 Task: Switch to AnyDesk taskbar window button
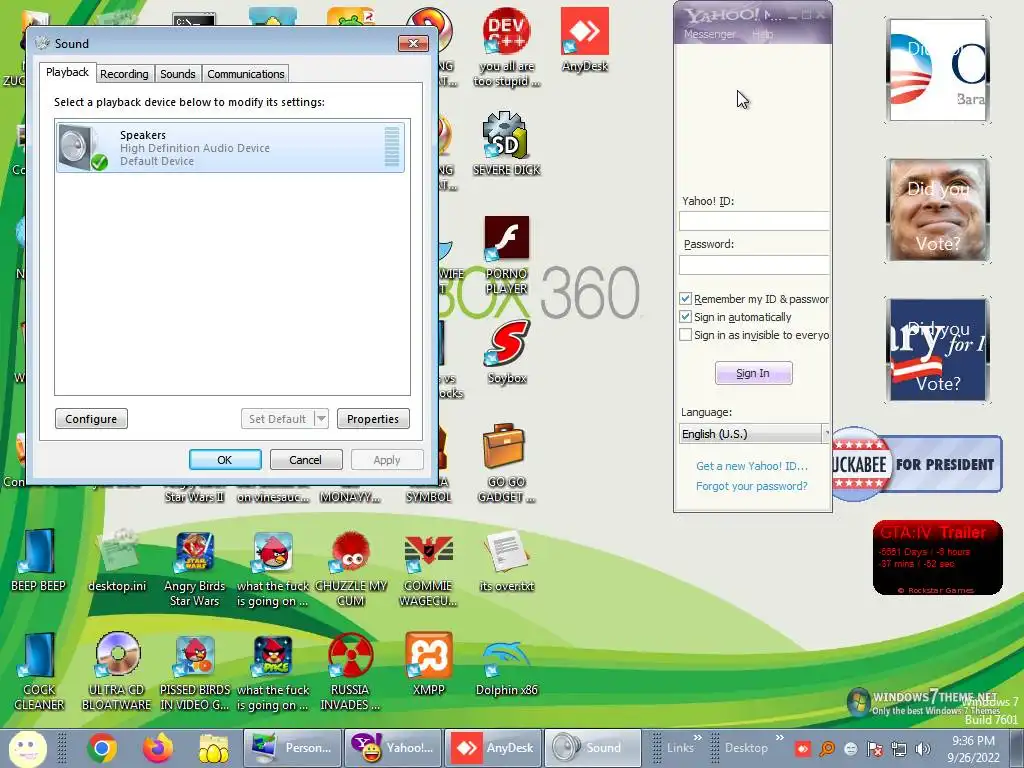pyautogui.click(x=494, y=748)
